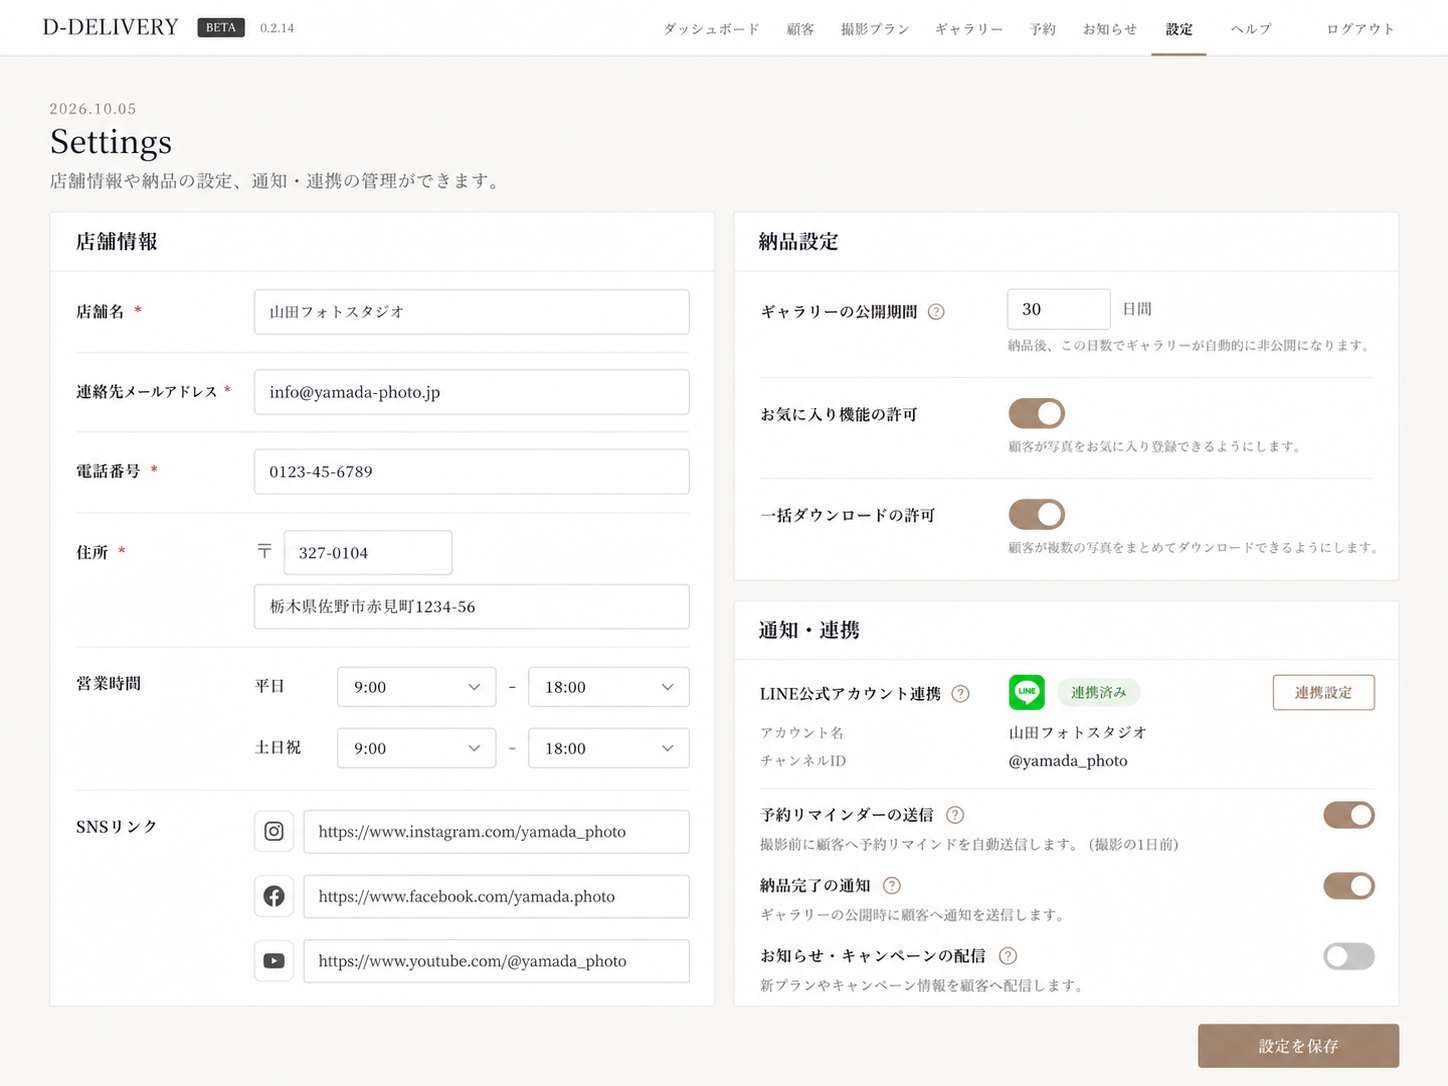Click the Instagram URL input field
1448x1086 pixels.
point(496,831)
